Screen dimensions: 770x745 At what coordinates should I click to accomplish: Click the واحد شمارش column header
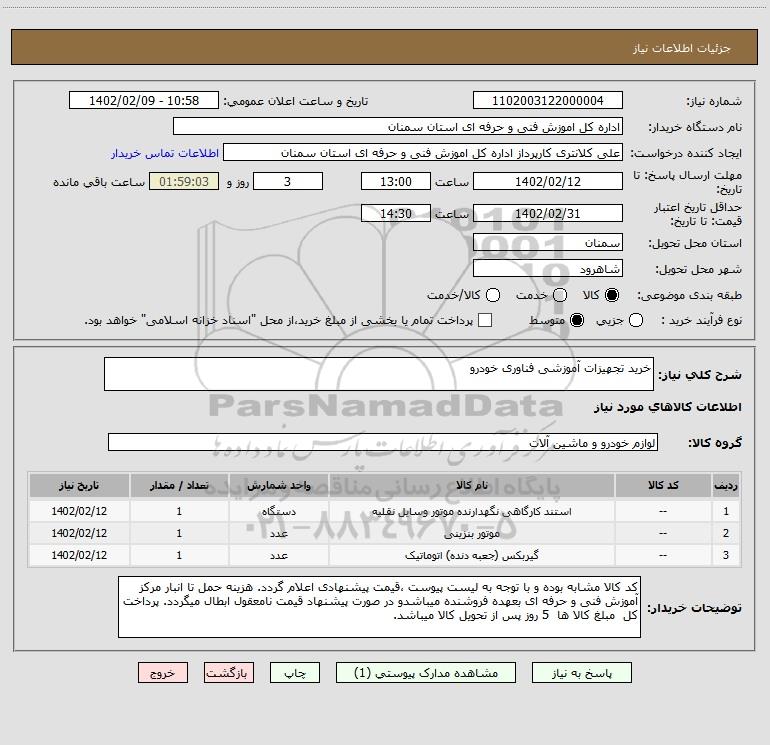point(278,486)
